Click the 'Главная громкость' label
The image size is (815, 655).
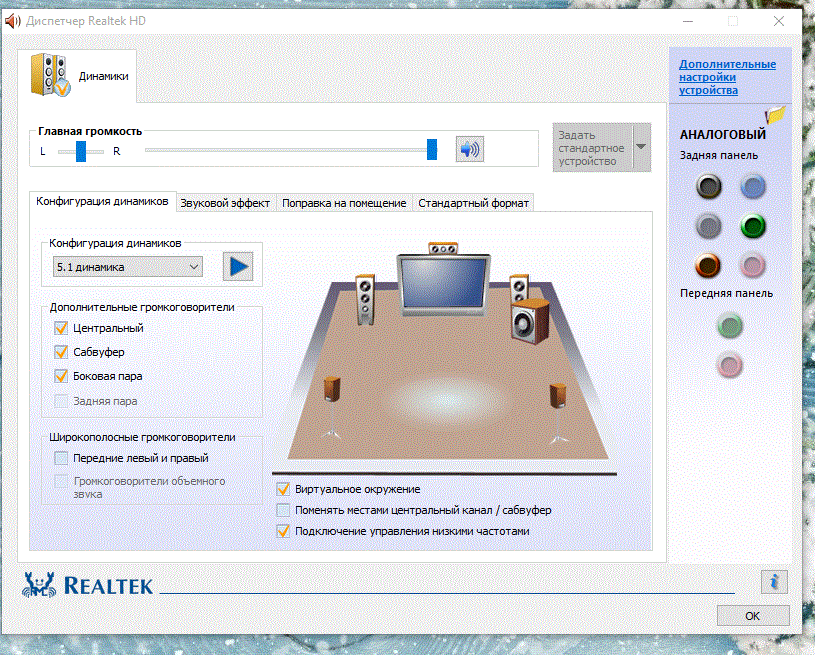[x=90, y=132]
